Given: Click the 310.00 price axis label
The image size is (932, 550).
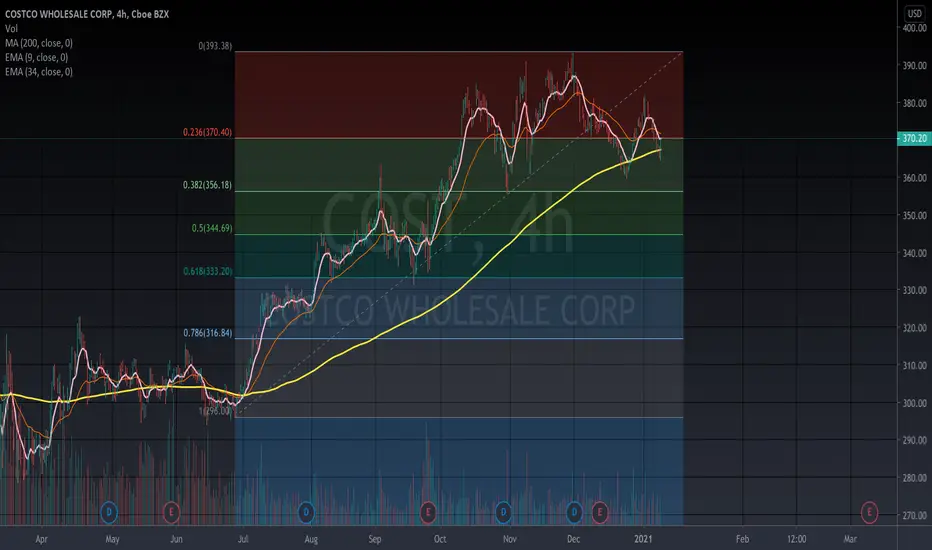Looking at the screenshot, I should [914, 365].
